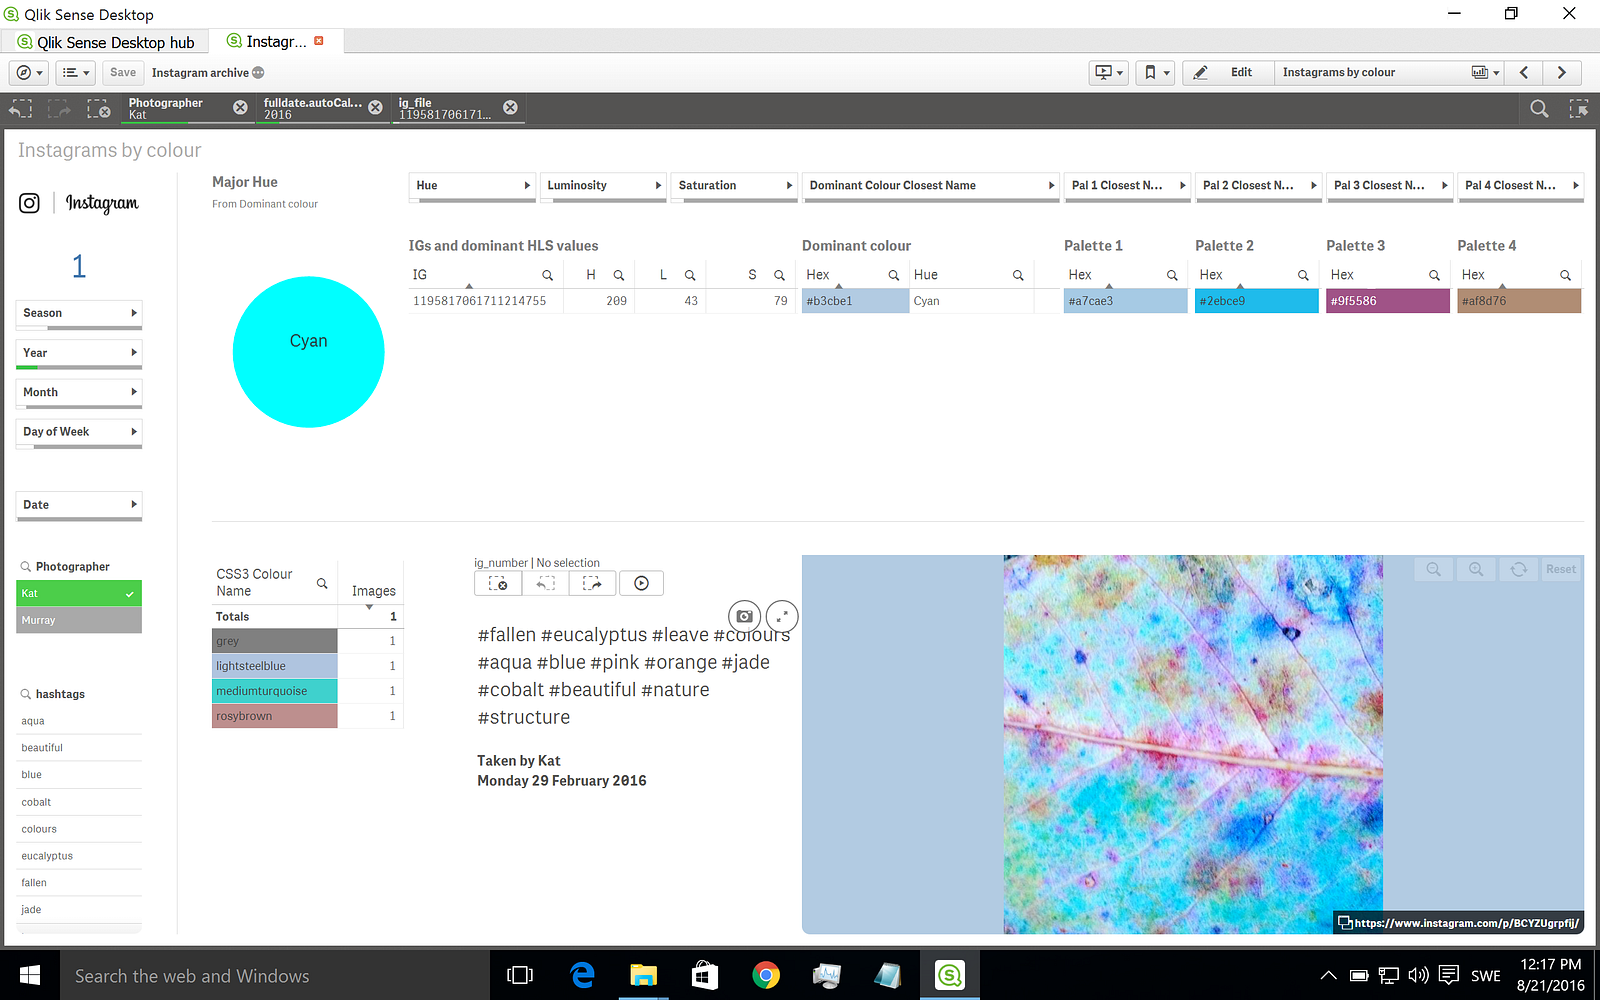Select the #b3cbe1 dominant colour cell

click(x=855, y=301)
